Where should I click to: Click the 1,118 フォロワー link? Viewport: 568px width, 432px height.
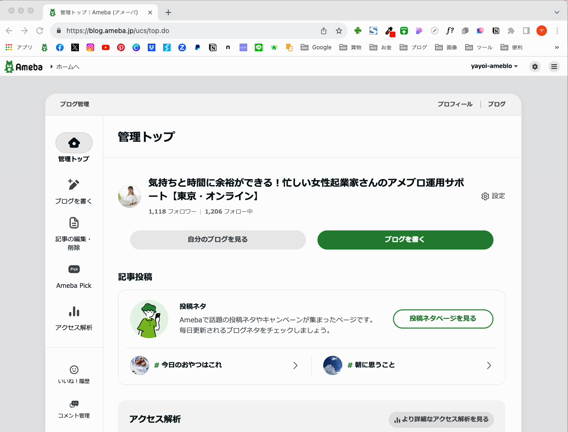[x=172, y=211]
